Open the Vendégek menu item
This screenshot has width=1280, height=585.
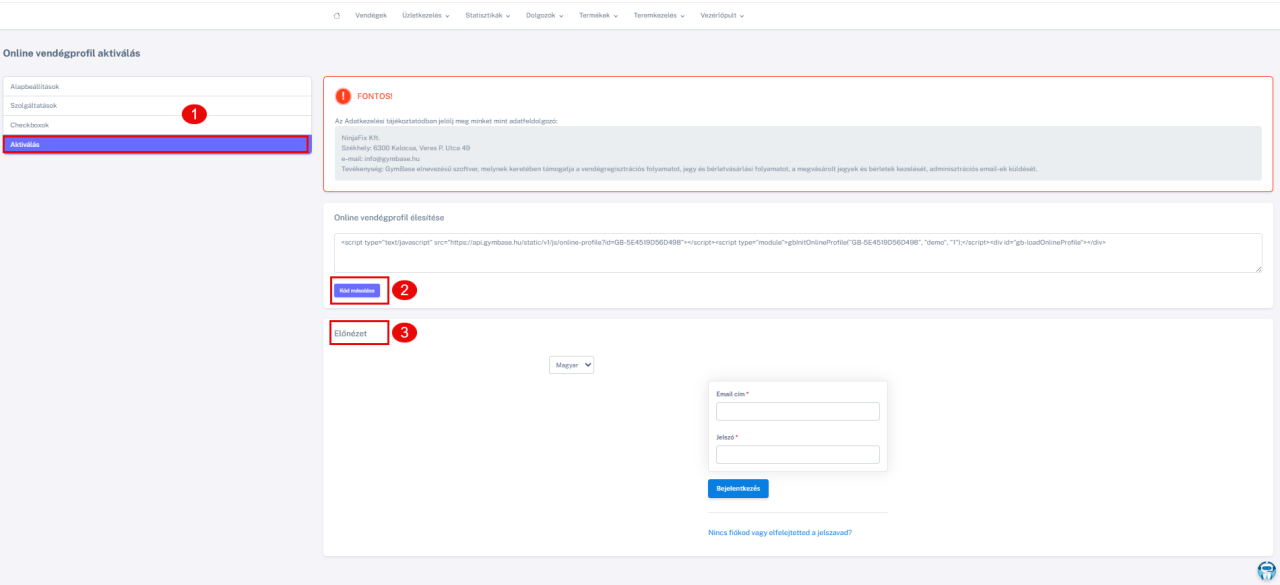[371, 15]
